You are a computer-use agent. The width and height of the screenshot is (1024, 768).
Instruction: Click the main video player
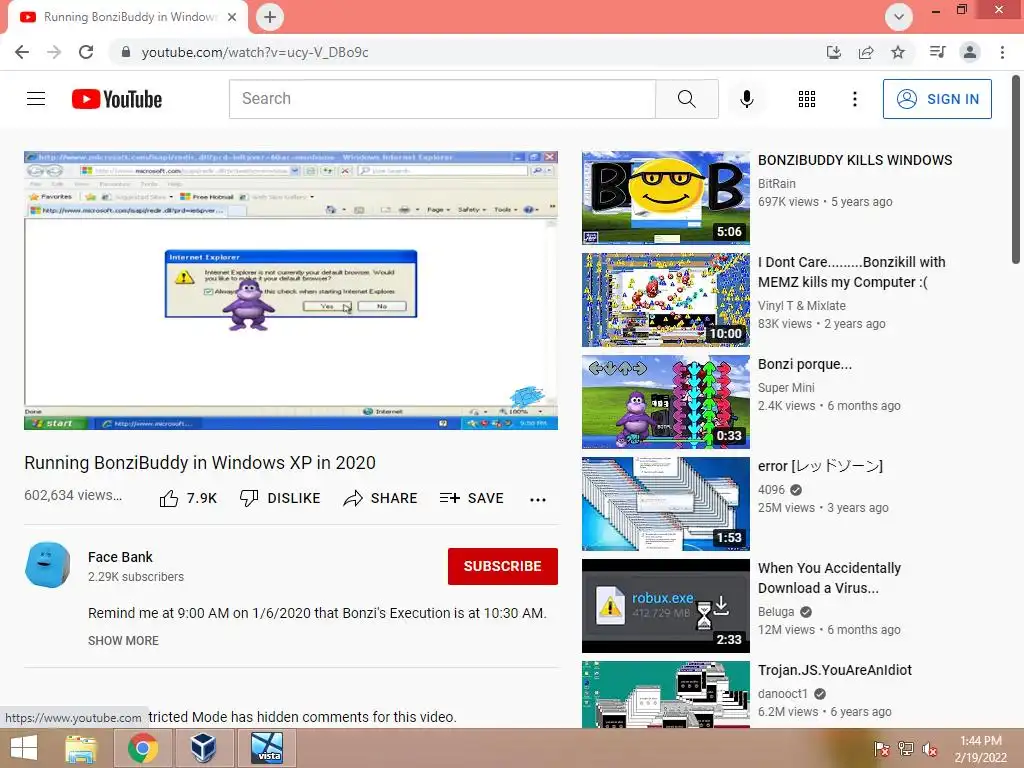pos(291,291)
